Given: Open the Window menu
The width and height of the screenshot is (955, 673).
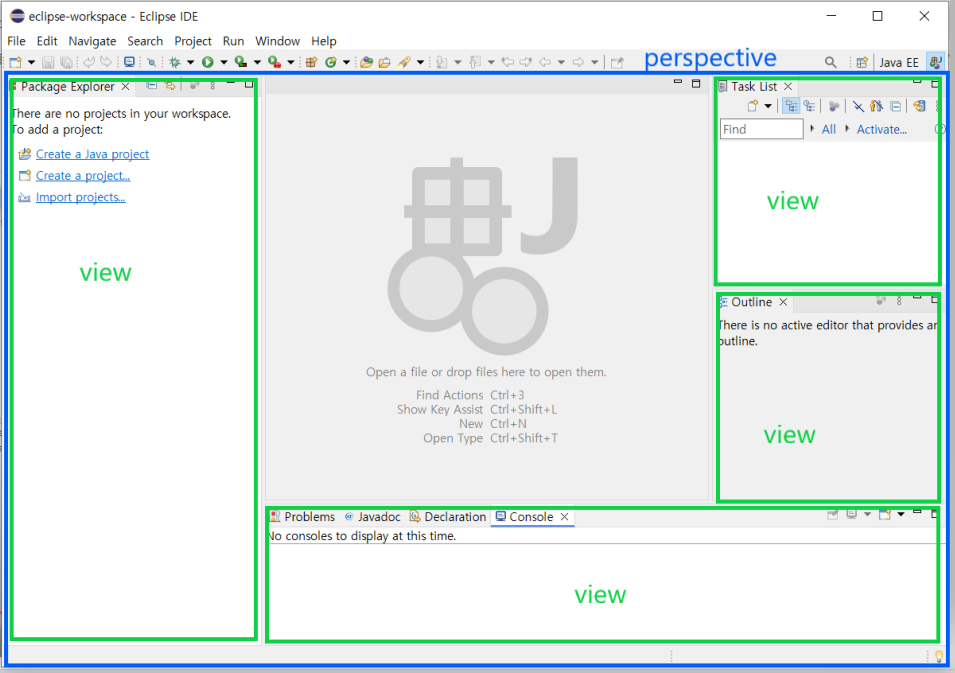Looking at the screenshot, I should tap(277, 41).
